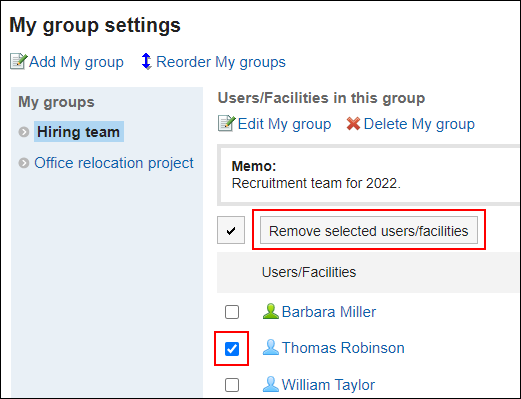Open Barbara Miller's profile link
521x399 pixels.
[x=329, y=312]
